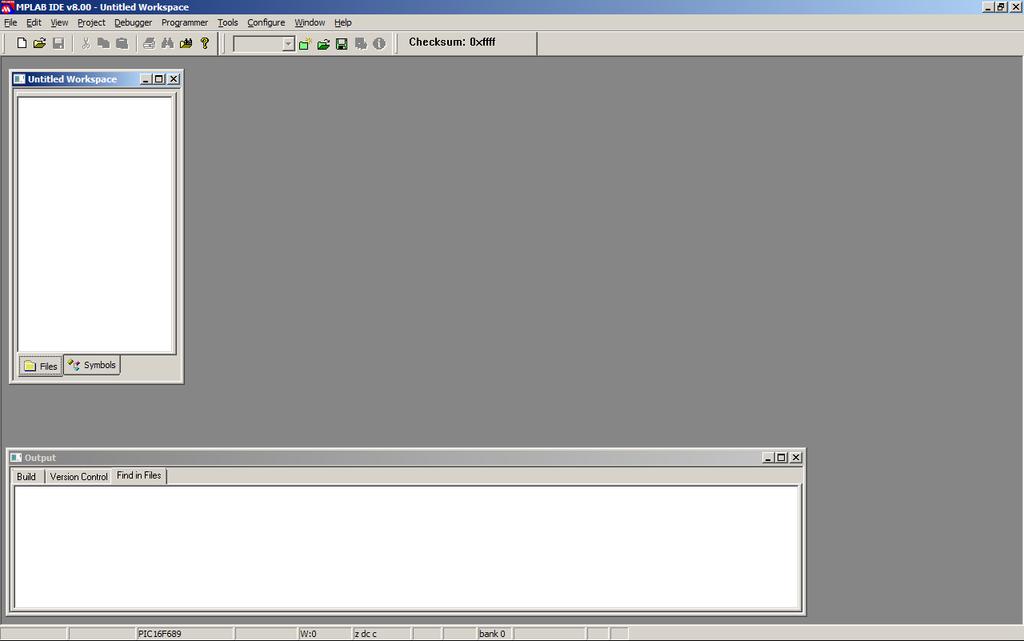Click the Print icon in toolbar
Screen dimensions: 1024x641
point(149,44)
